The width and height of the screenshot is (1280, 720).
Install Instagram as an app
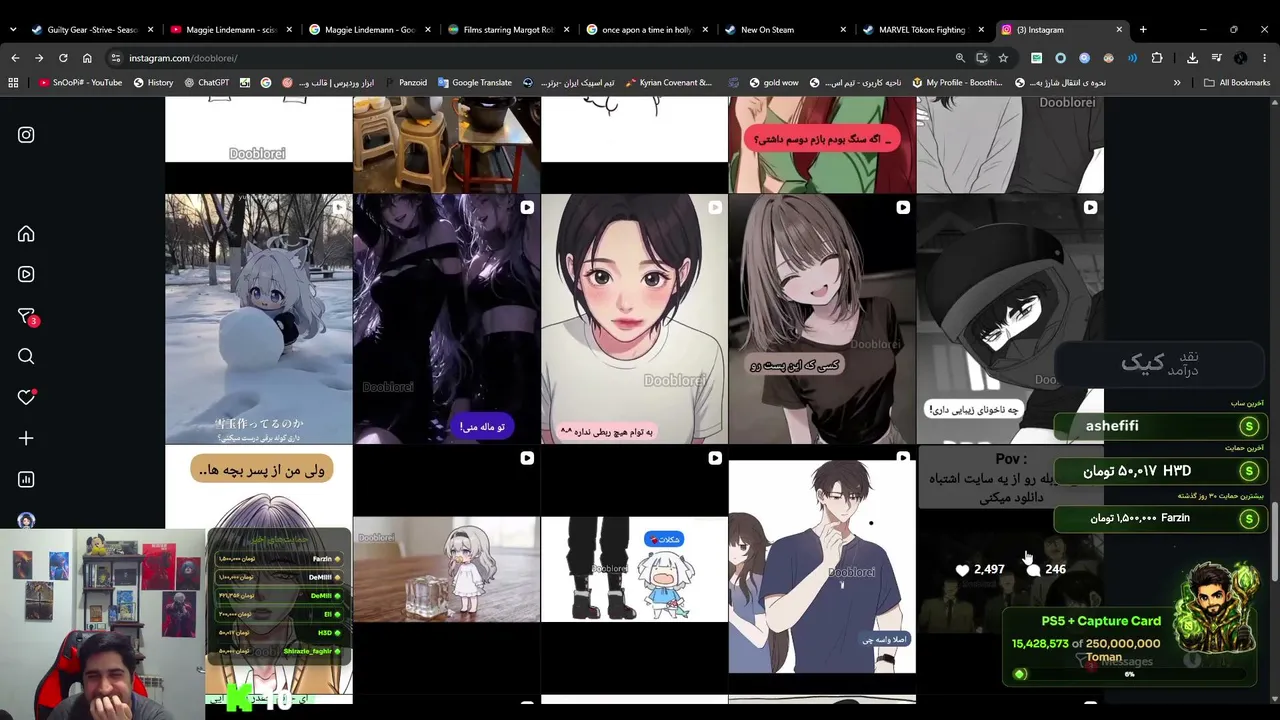pos(982,58)
